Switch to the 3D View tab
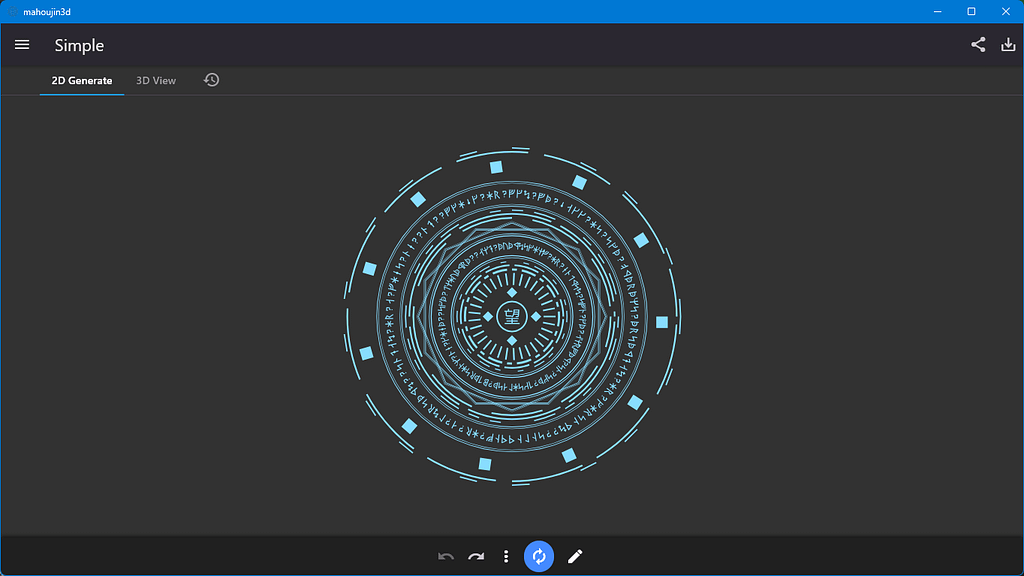Image resolution: width=1024 pixels, height=576 pixels. (156, 79)
